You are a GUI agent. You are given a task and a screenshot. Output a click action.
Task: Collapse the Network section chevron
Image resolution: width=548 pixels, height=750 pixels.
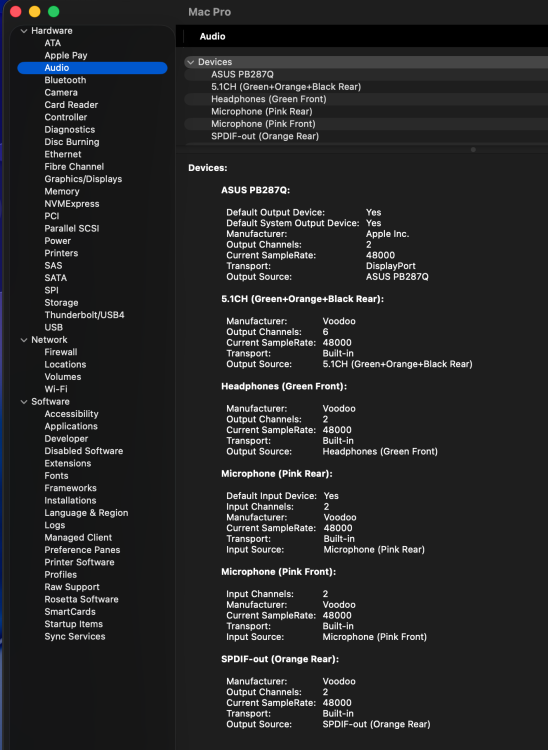(24, 340)
